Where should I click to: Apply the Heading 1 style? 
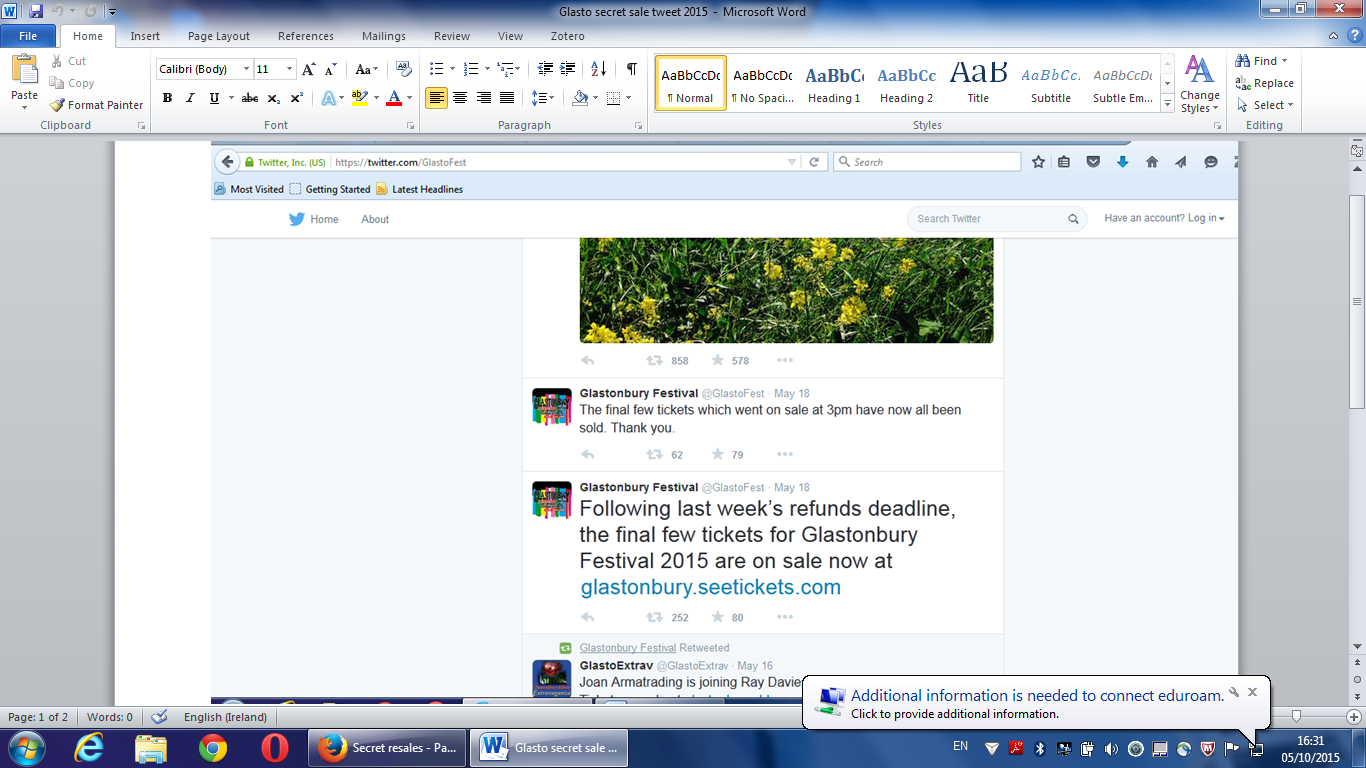(x=834, y=83)
